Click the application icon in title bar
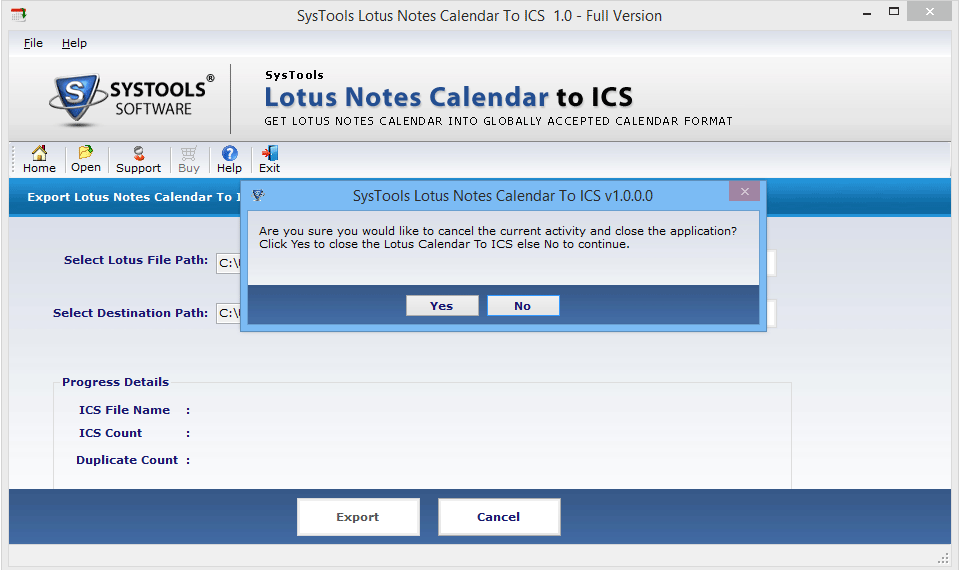Screen dimensions: 960x570 [x=18, y=15]
